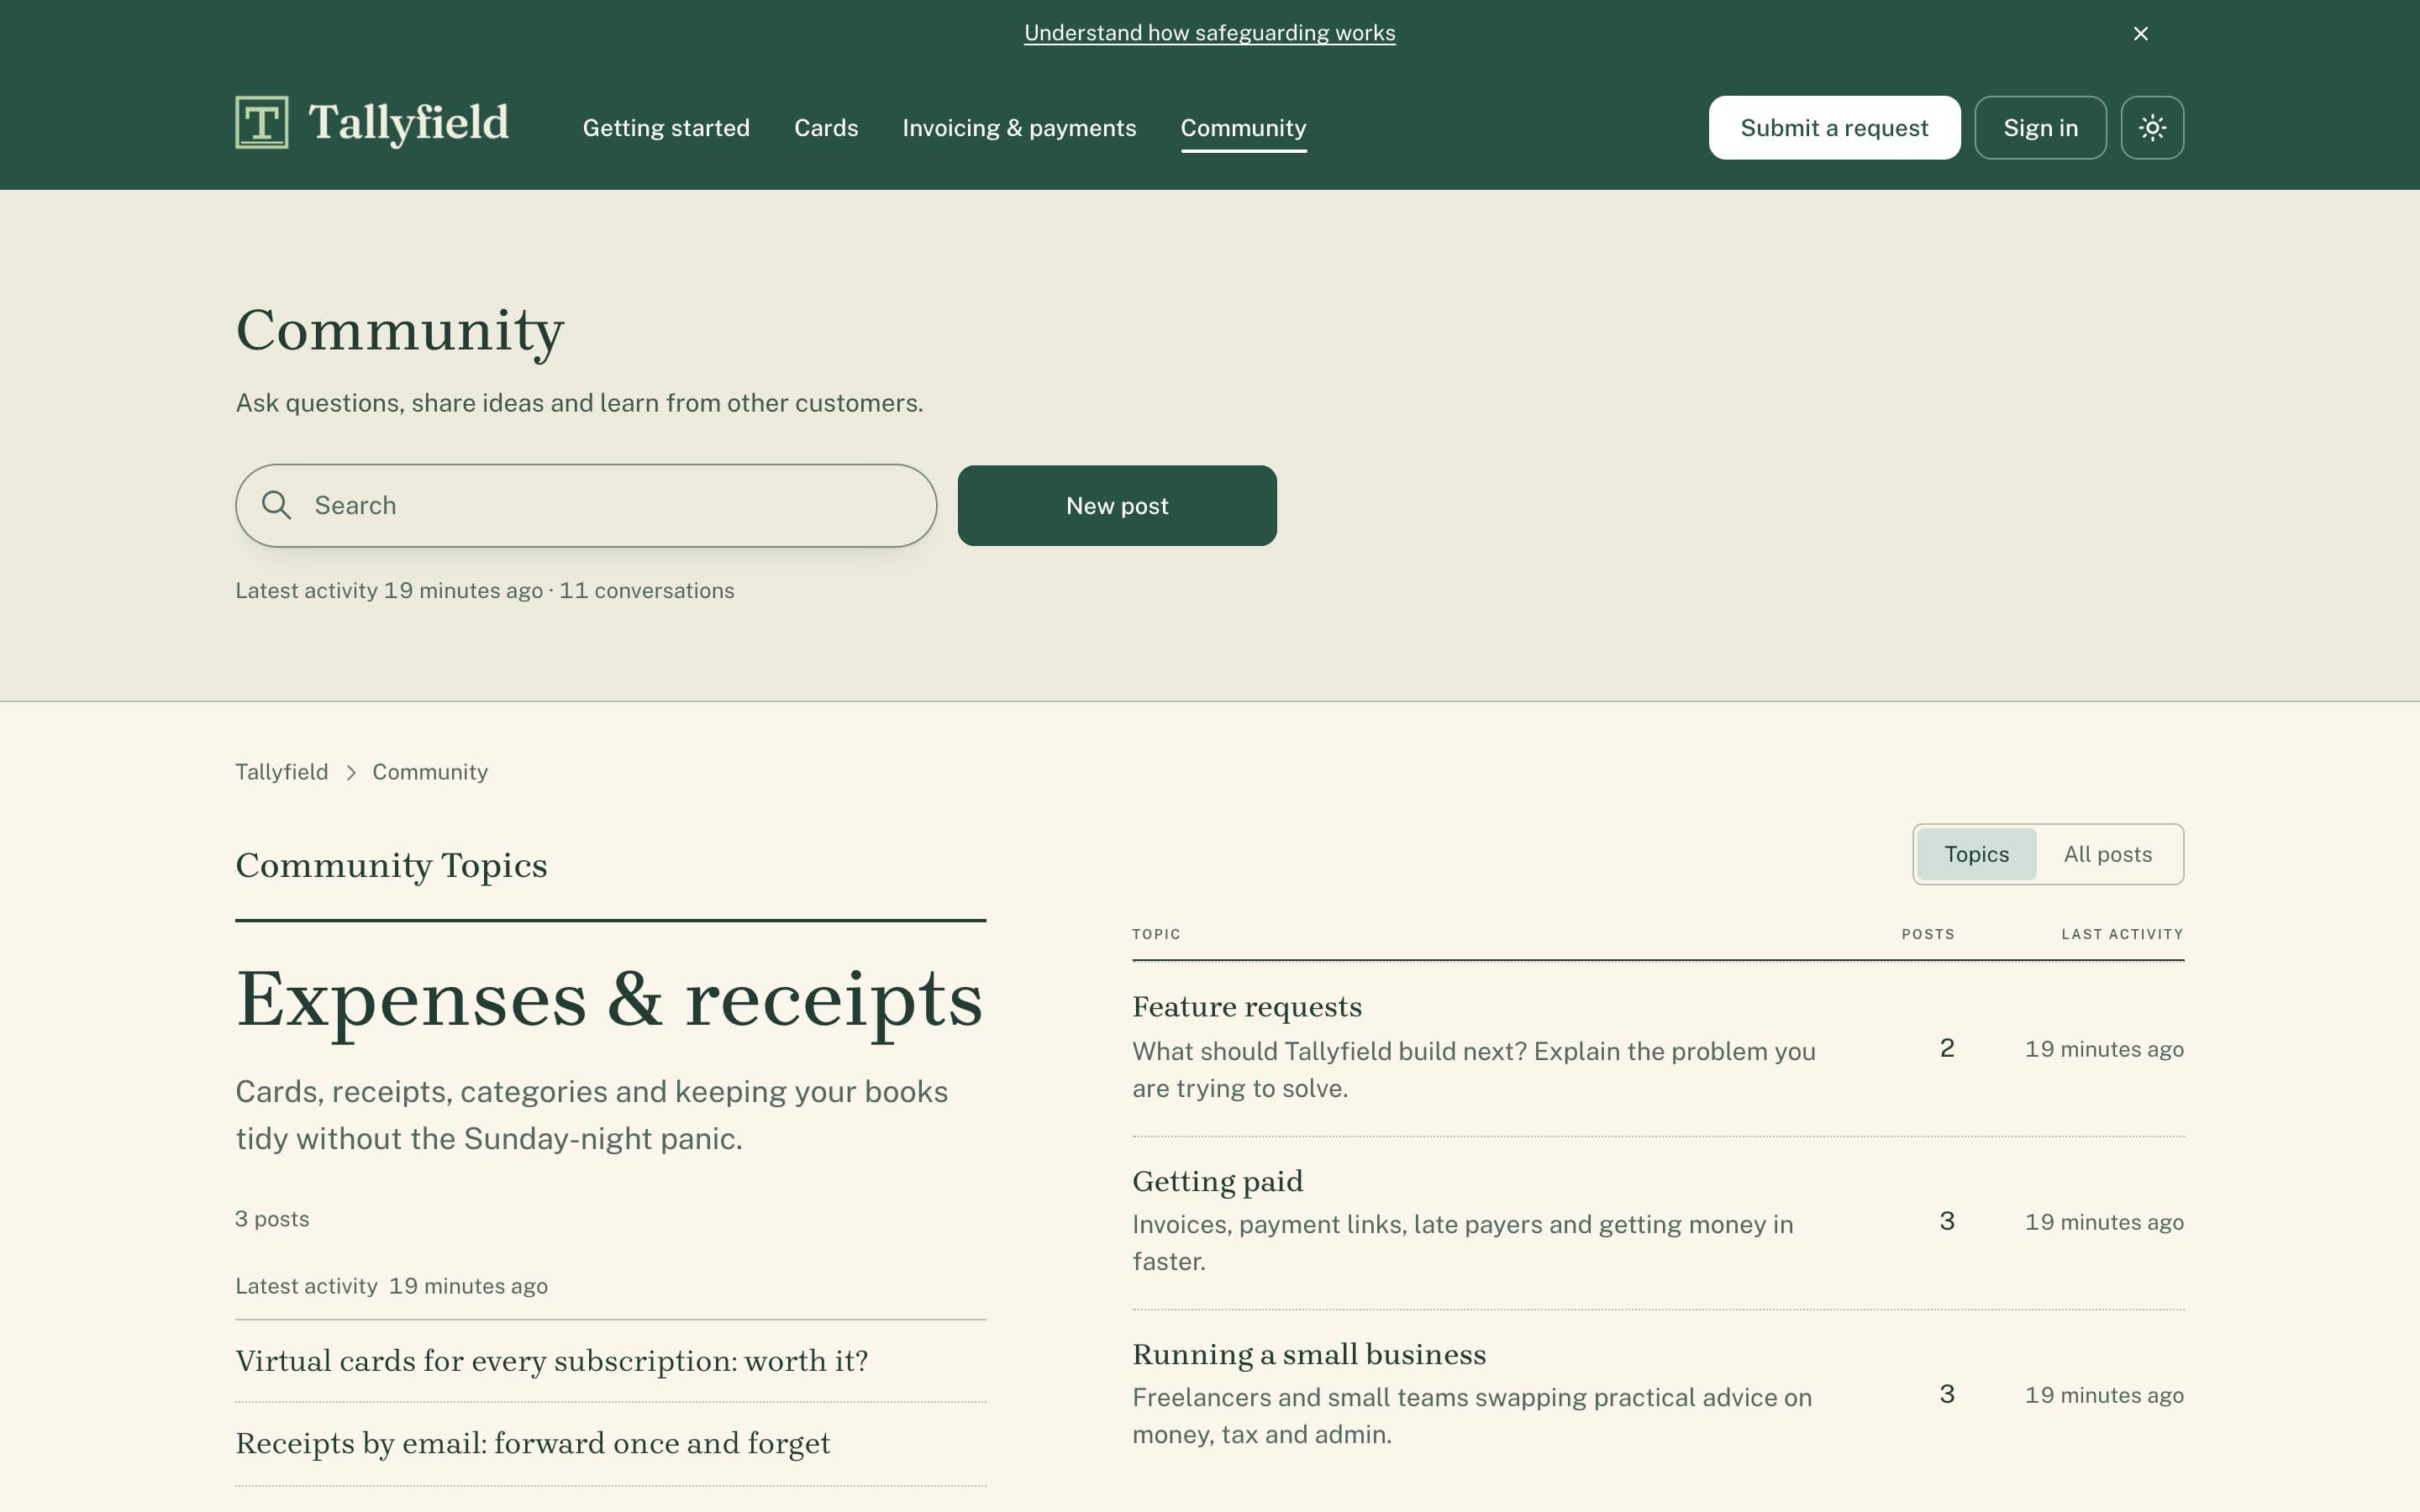
Task: Switch to the All posts tab
Action: point(2107,854)
